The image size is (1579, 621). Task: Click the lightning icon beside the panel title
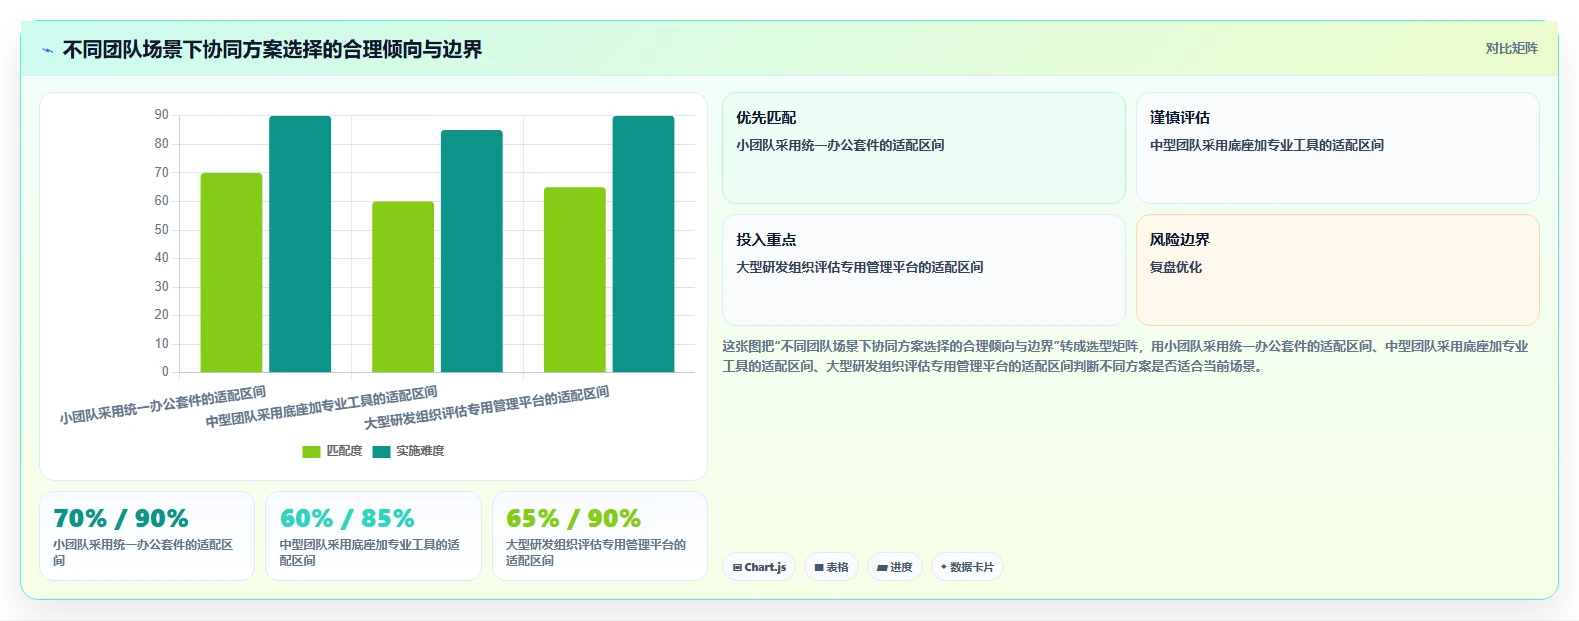[47, 50]
